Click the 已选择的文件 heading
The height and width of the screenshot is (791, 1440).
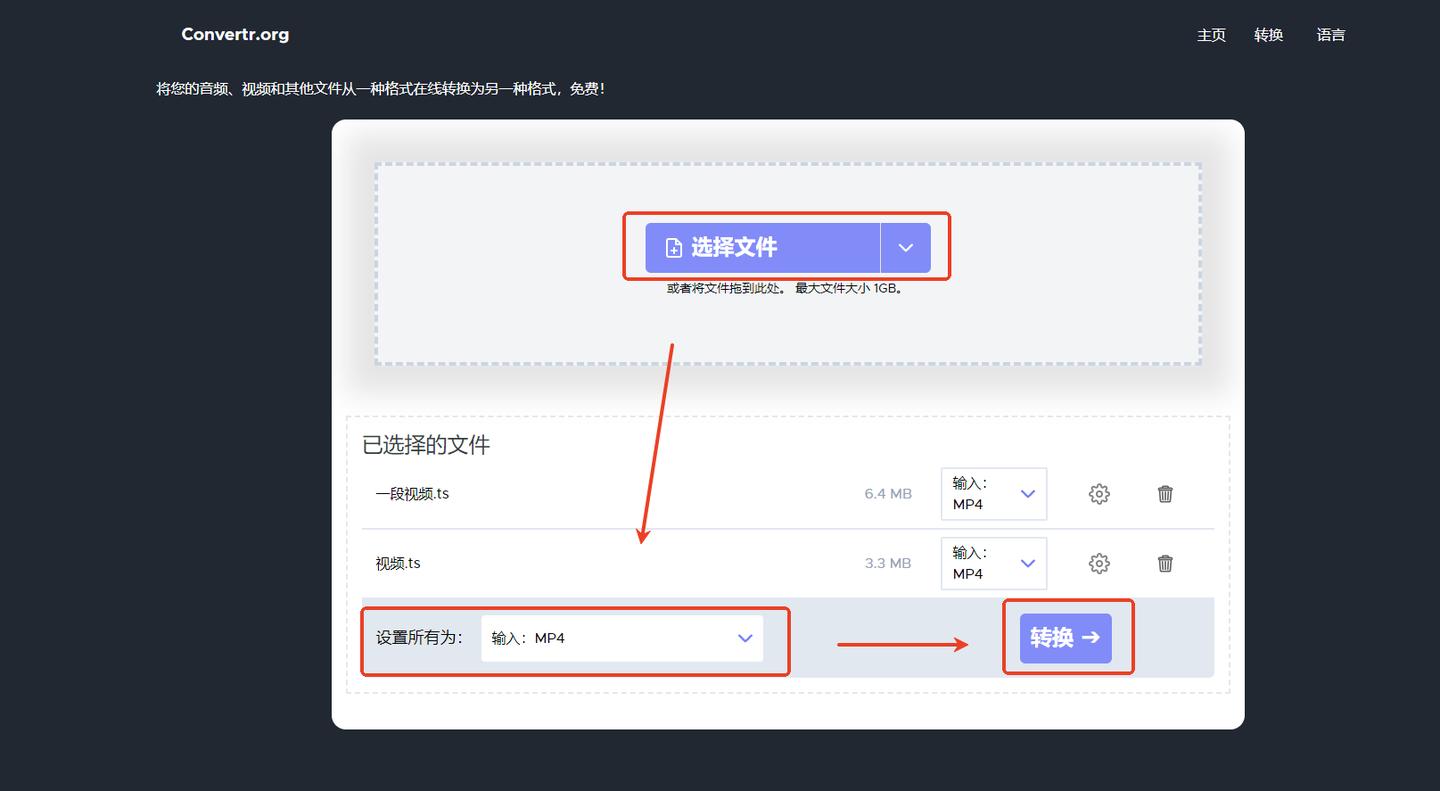coord(426,445)
